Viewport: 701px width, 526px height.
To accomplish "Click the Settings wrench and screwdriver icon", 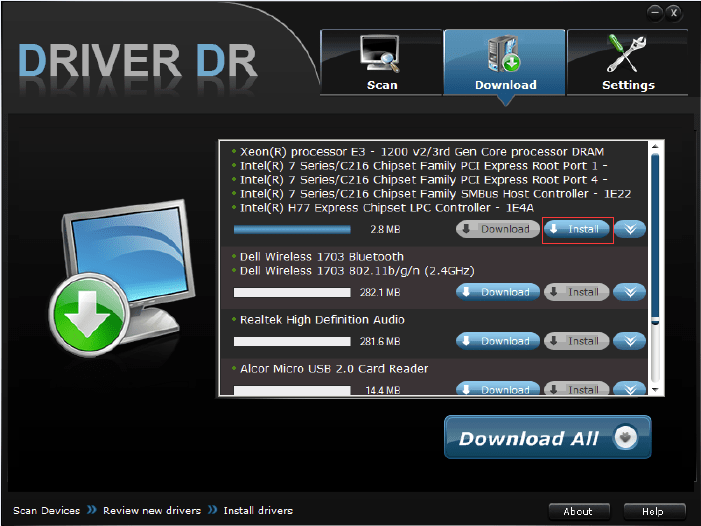I will pos(628,53).
